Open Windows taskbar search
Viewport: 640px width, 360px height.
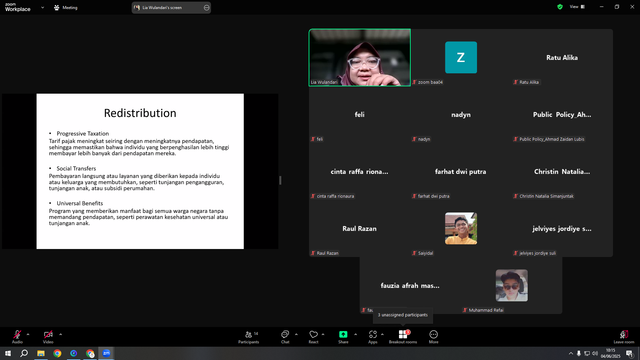tap(24, 353)
